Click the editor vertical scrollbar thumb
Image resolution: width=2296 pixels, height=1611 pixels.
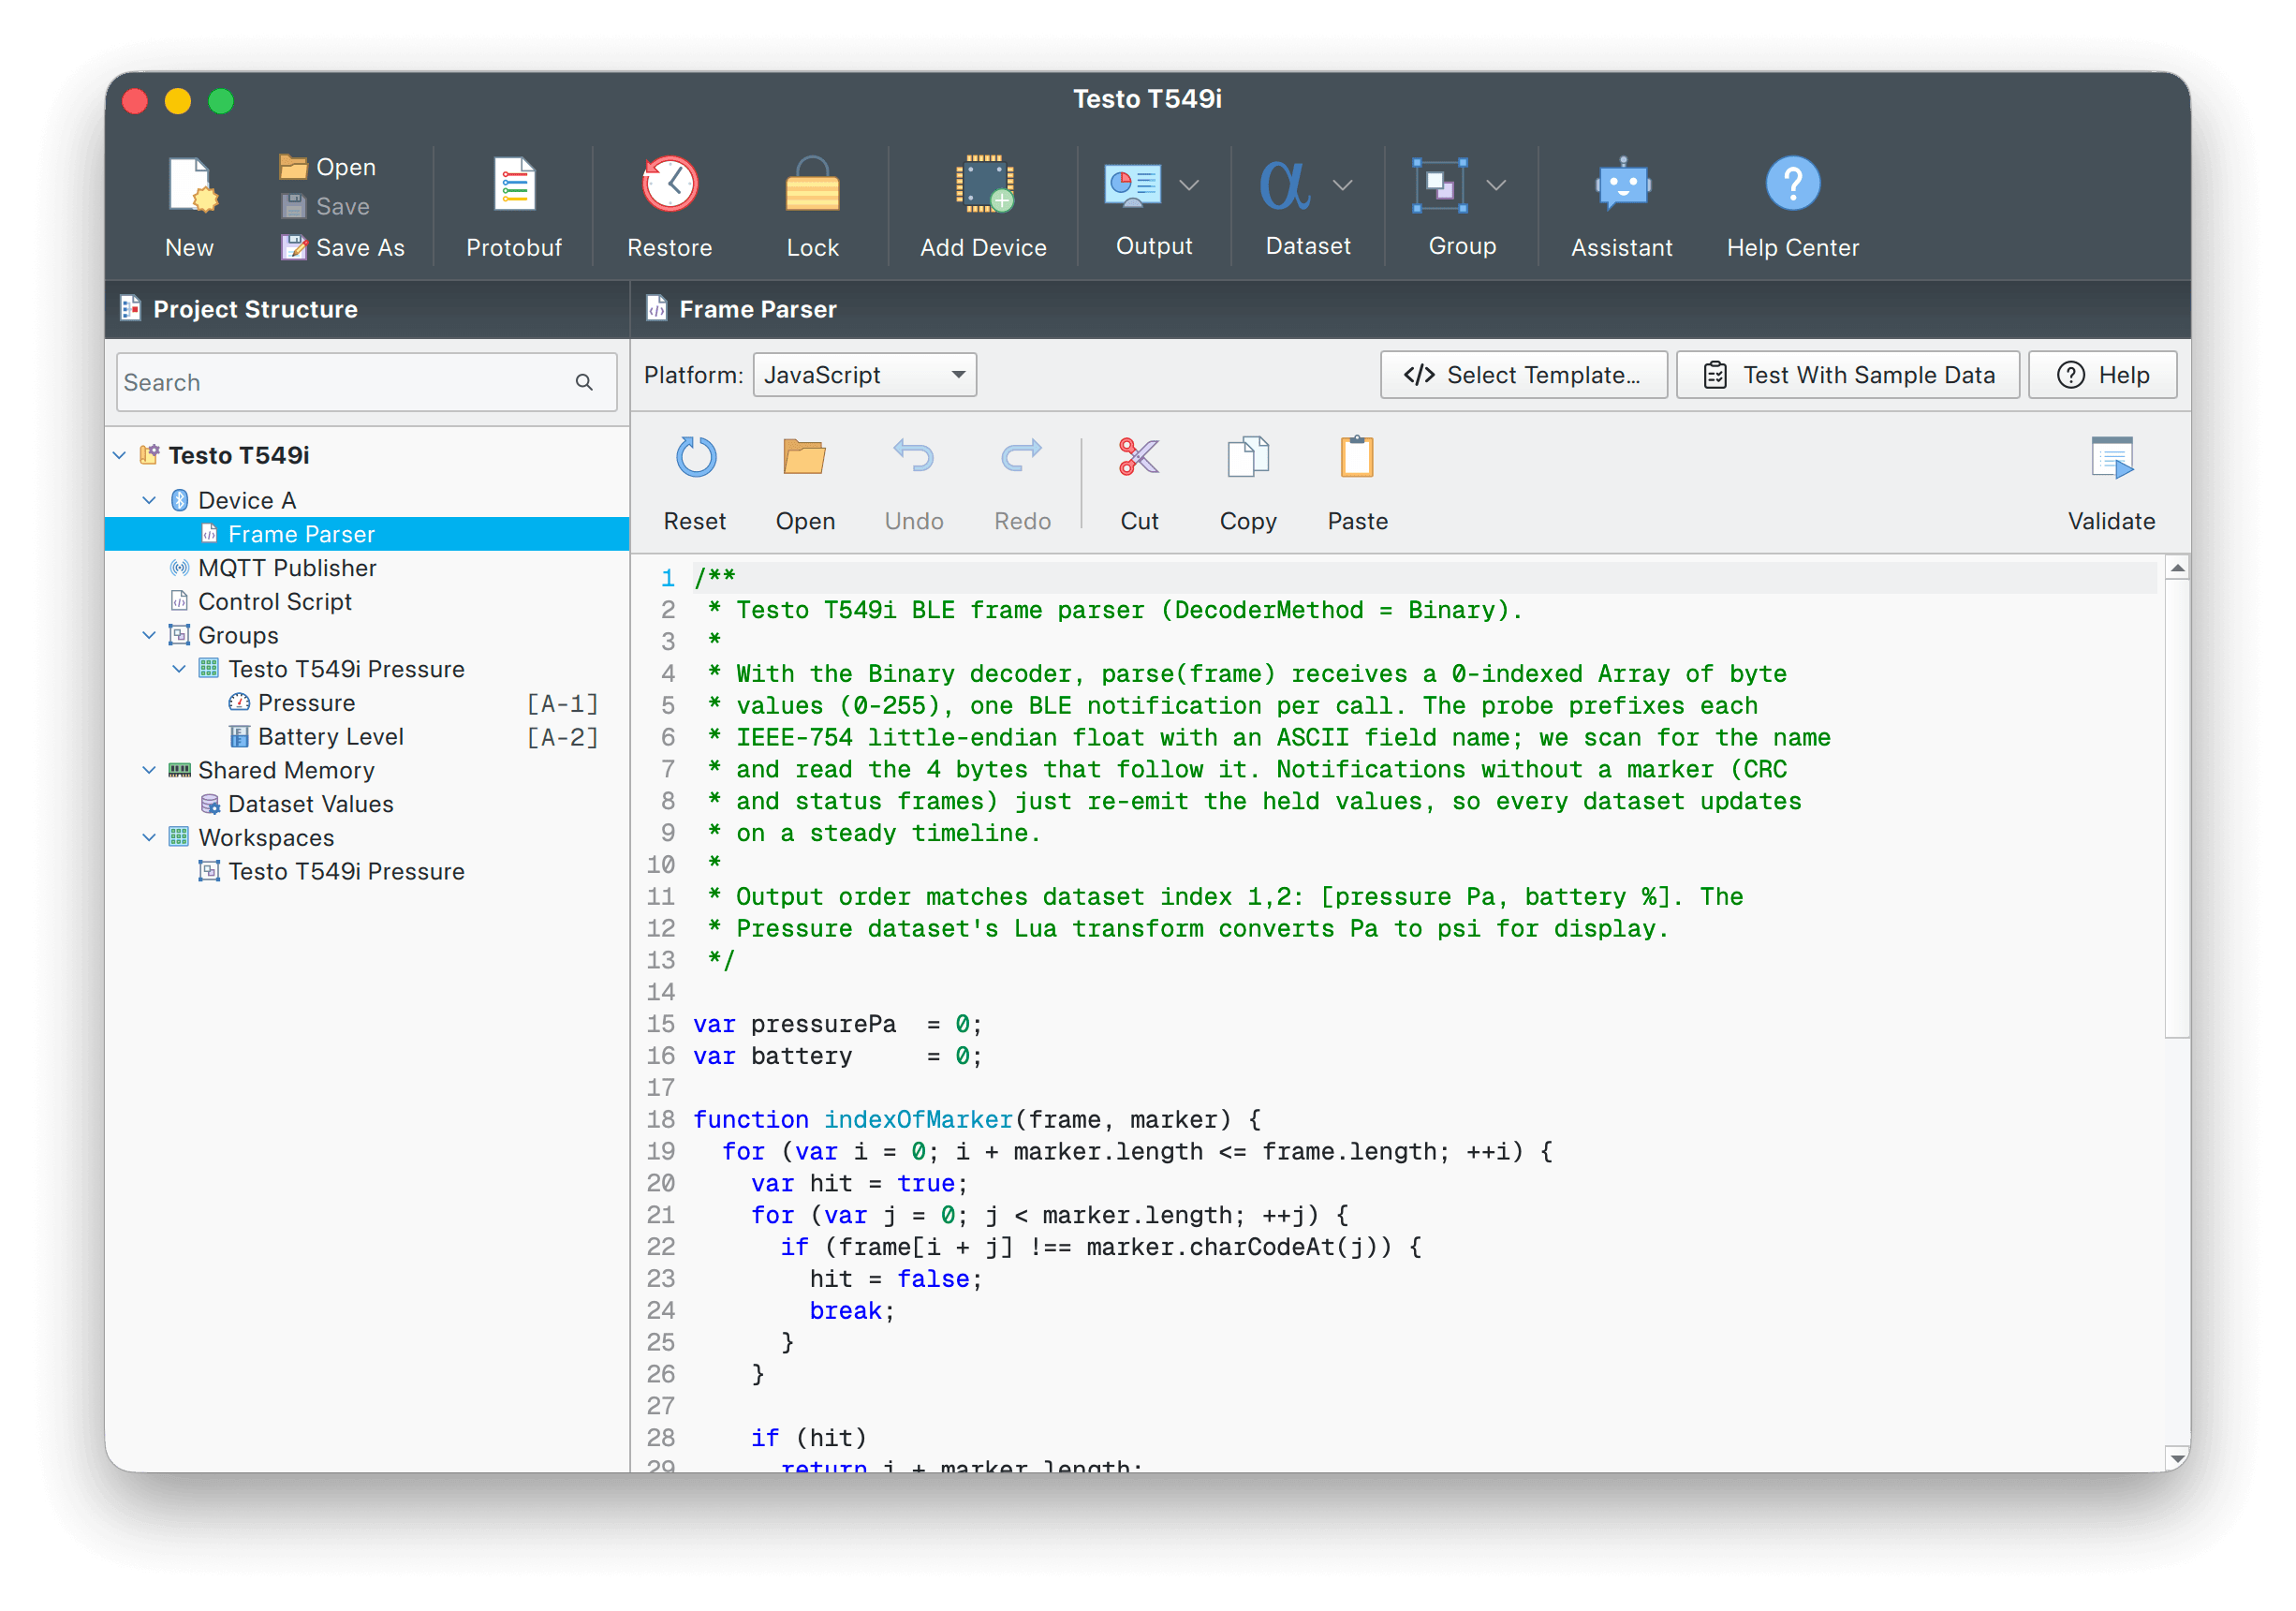tap(2177, 808)
